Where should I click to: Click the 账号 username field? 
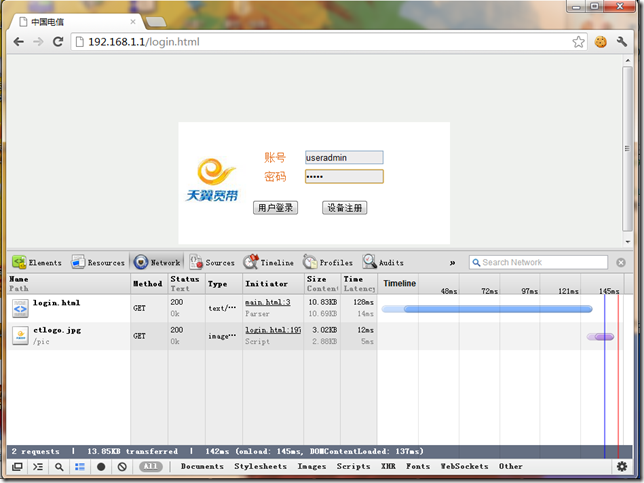pos(344,157)
